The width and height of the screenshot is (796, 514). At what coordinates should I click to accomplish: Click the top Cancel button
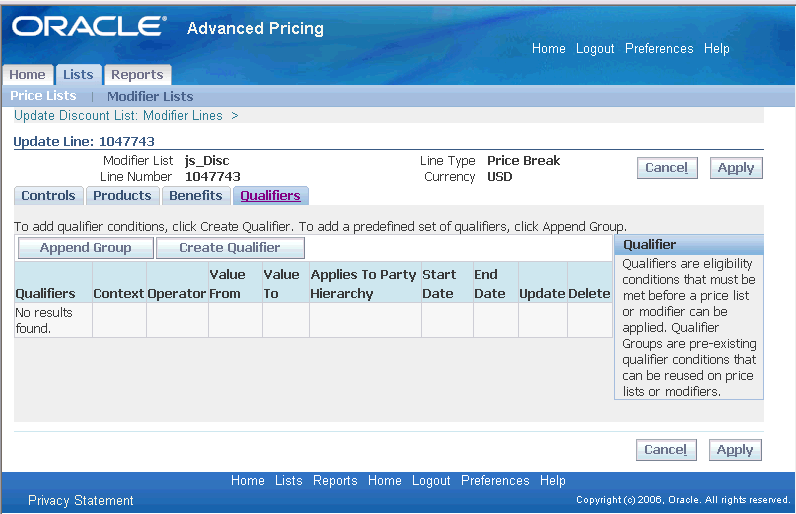click(x=667, y=168)
